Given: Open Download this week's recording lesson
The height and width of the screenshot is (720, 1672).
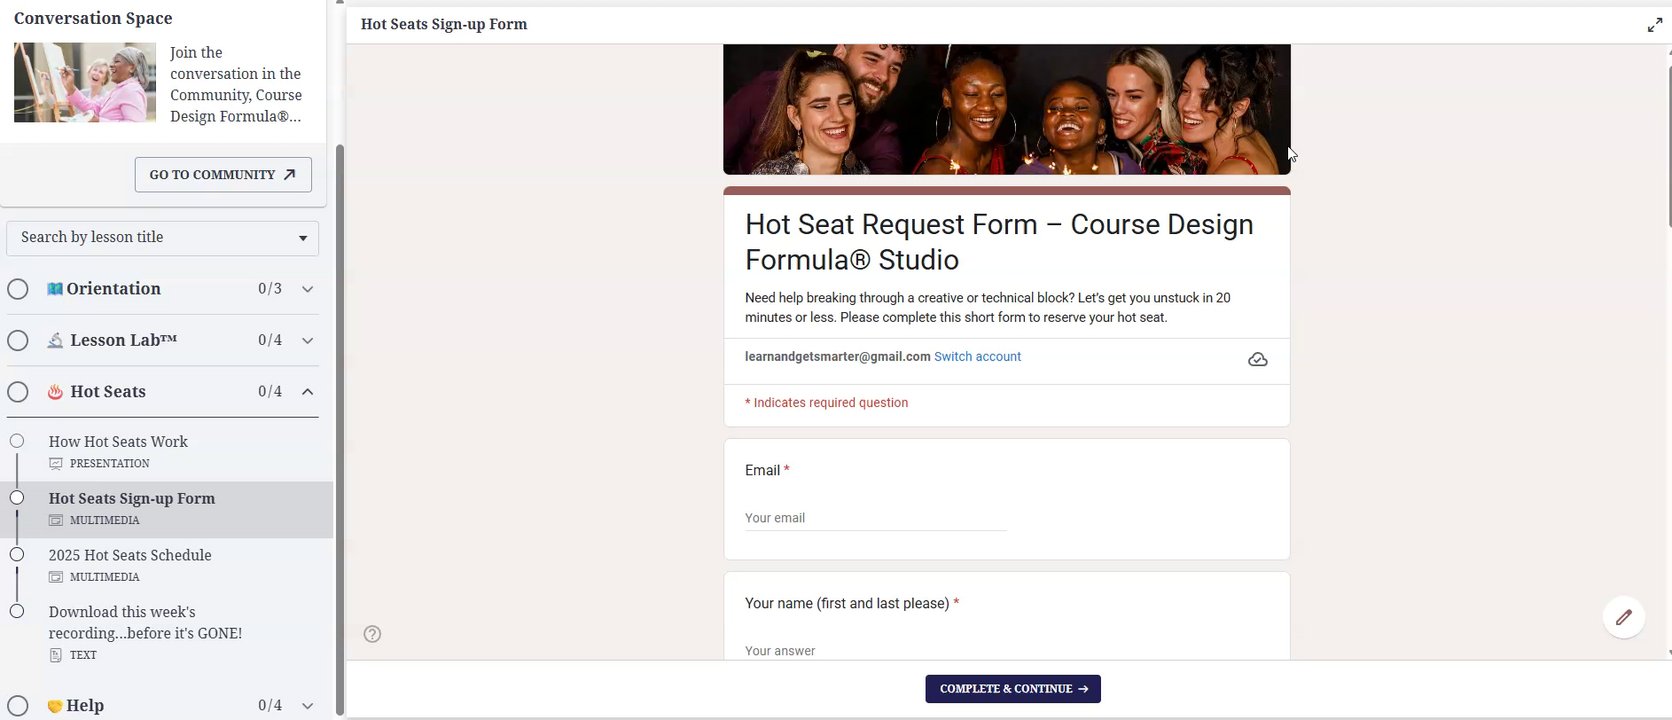Looking at the screenshot, I should [145, 622].
